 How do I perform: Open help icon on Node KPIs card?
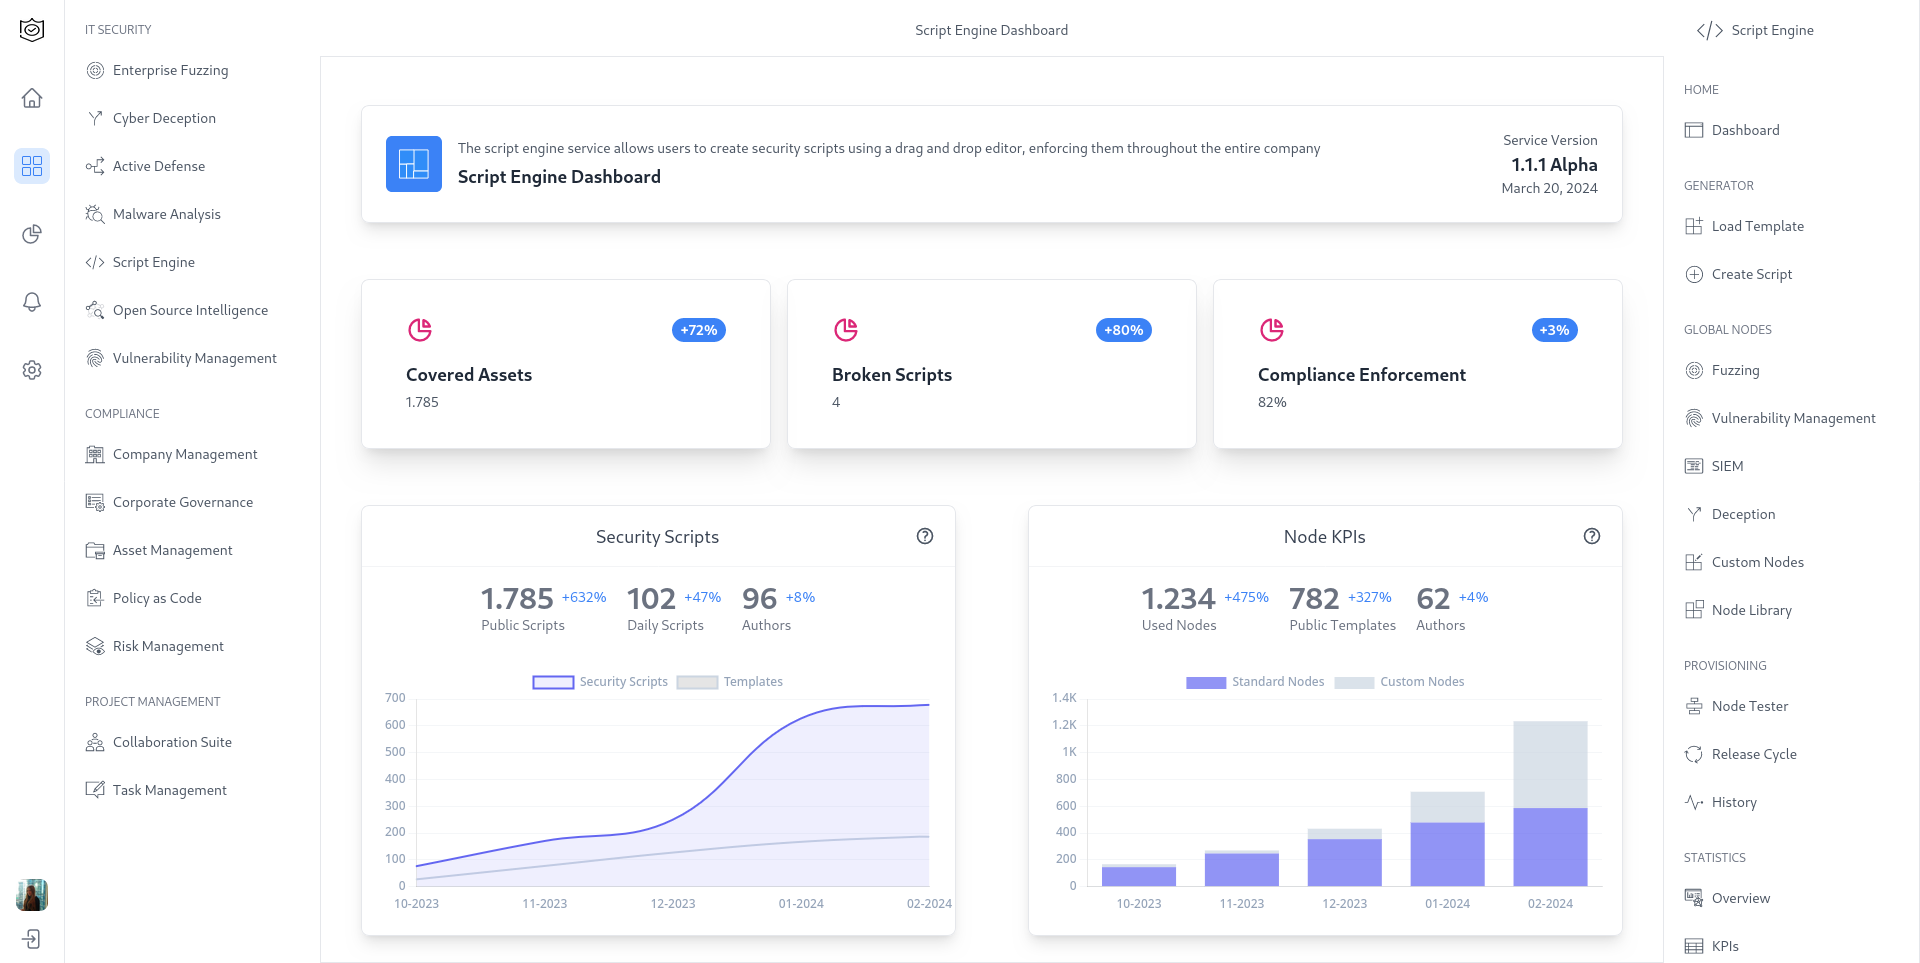[1592, 537]
